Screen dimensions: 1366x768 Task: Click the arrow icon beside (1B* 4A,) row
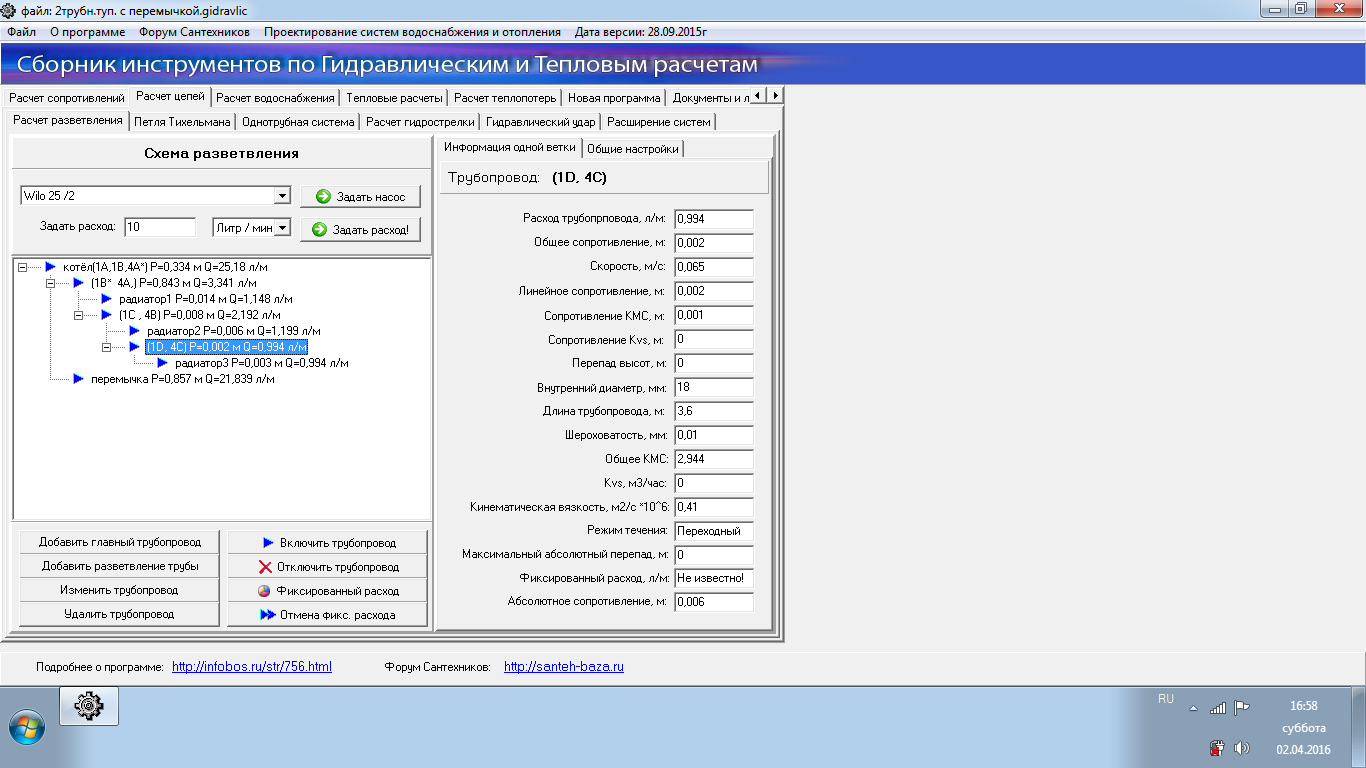pyautogui.click(x=78, y=283)
